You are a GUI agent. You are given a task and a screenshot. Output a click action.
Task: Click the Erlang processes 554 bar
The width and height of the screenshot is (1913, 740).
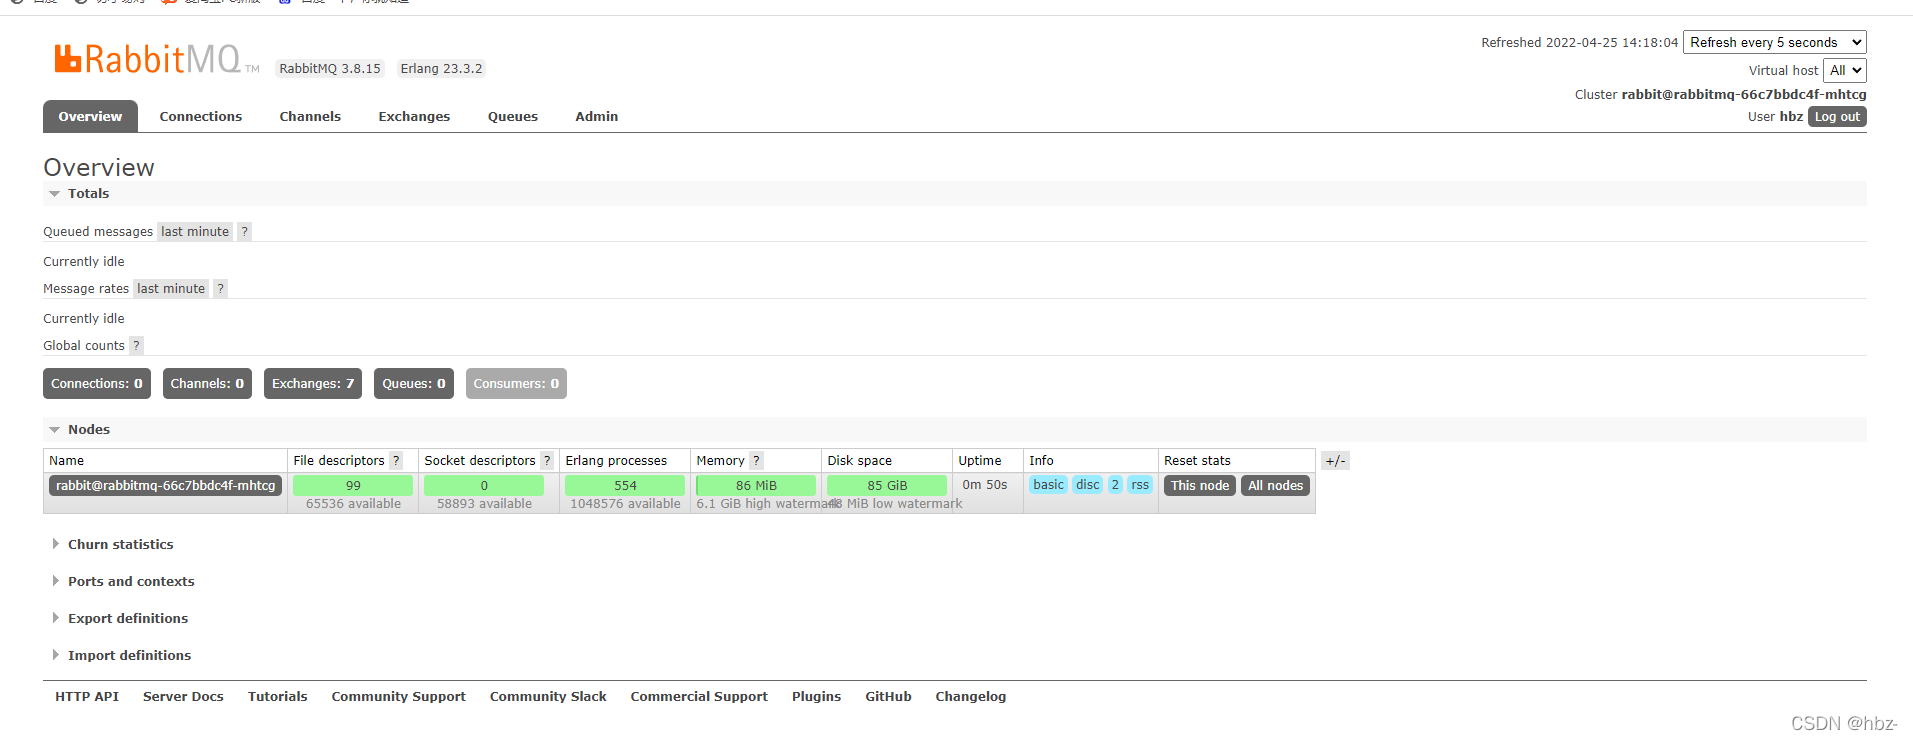(625, 486)
